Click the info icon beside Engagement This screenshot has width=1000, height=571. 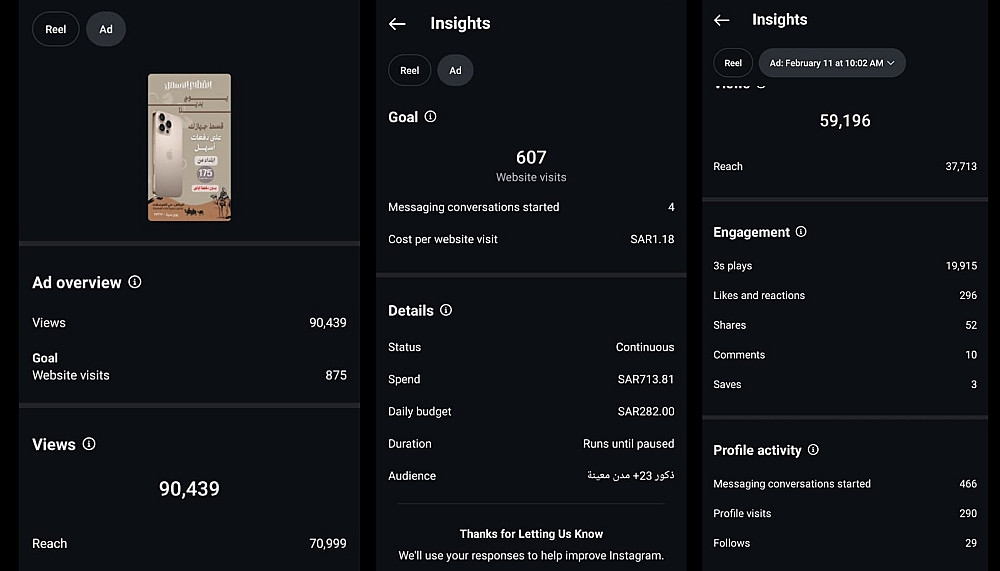(x=801, y=232)
